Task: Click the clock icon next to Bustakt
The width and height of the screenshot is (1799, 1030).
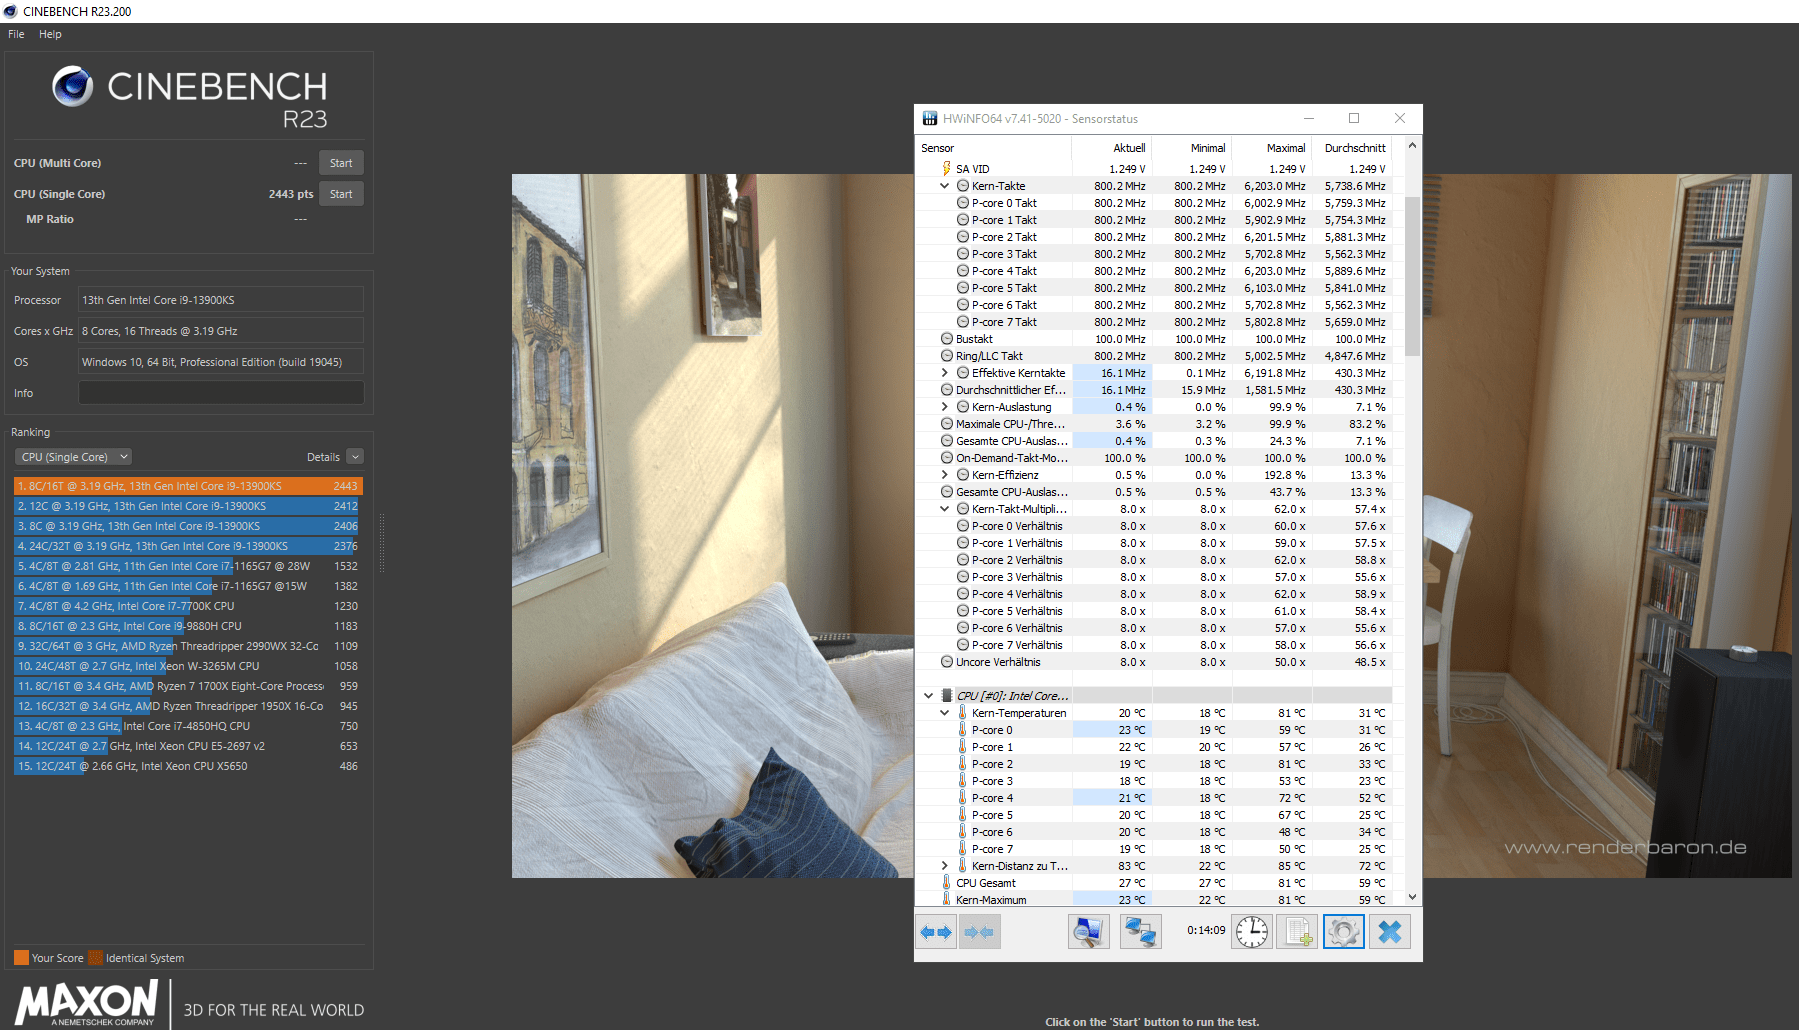Action: tap(946, 339)
